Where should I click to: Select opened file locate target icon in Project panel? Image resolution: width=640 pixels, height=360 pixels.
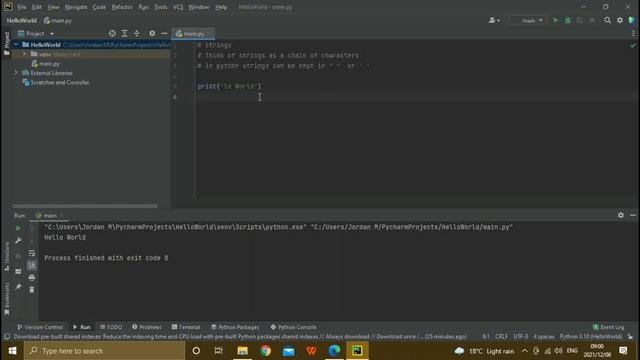[x=112, y=33]
